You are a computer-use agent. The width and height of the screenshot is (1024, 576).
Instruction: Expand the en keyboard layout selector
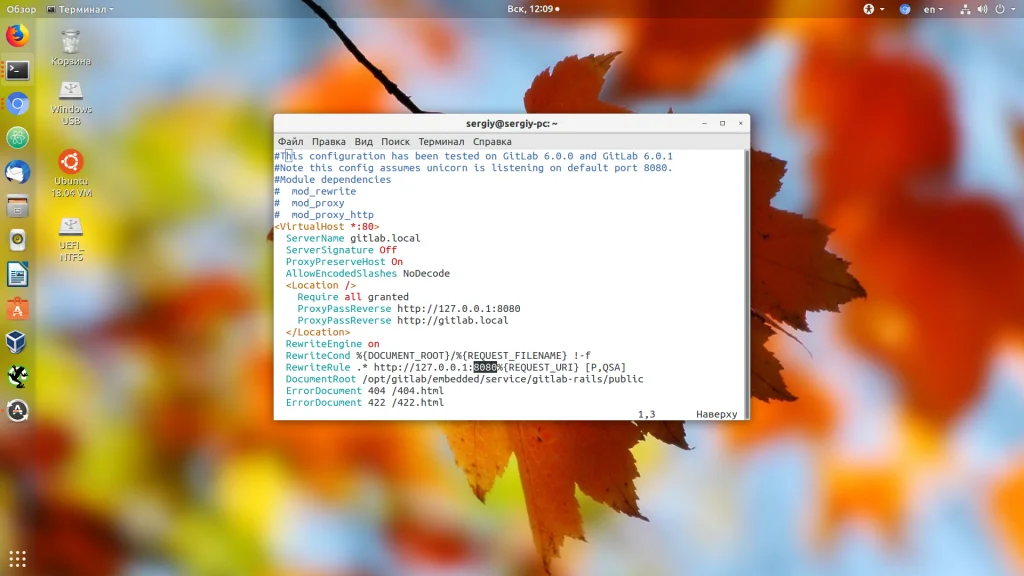[933, 9]
